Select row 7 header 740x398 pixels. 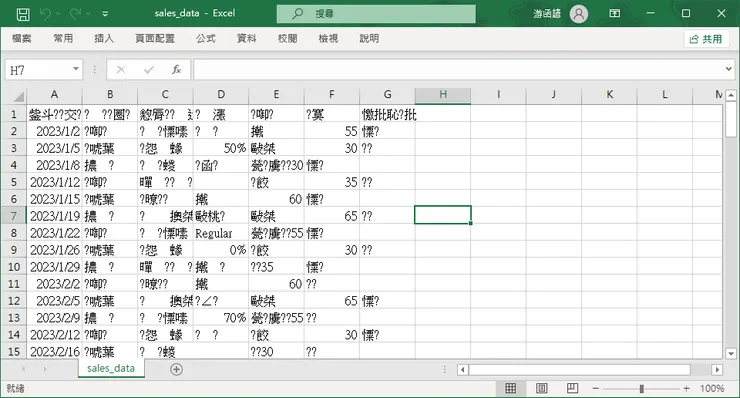14,216
